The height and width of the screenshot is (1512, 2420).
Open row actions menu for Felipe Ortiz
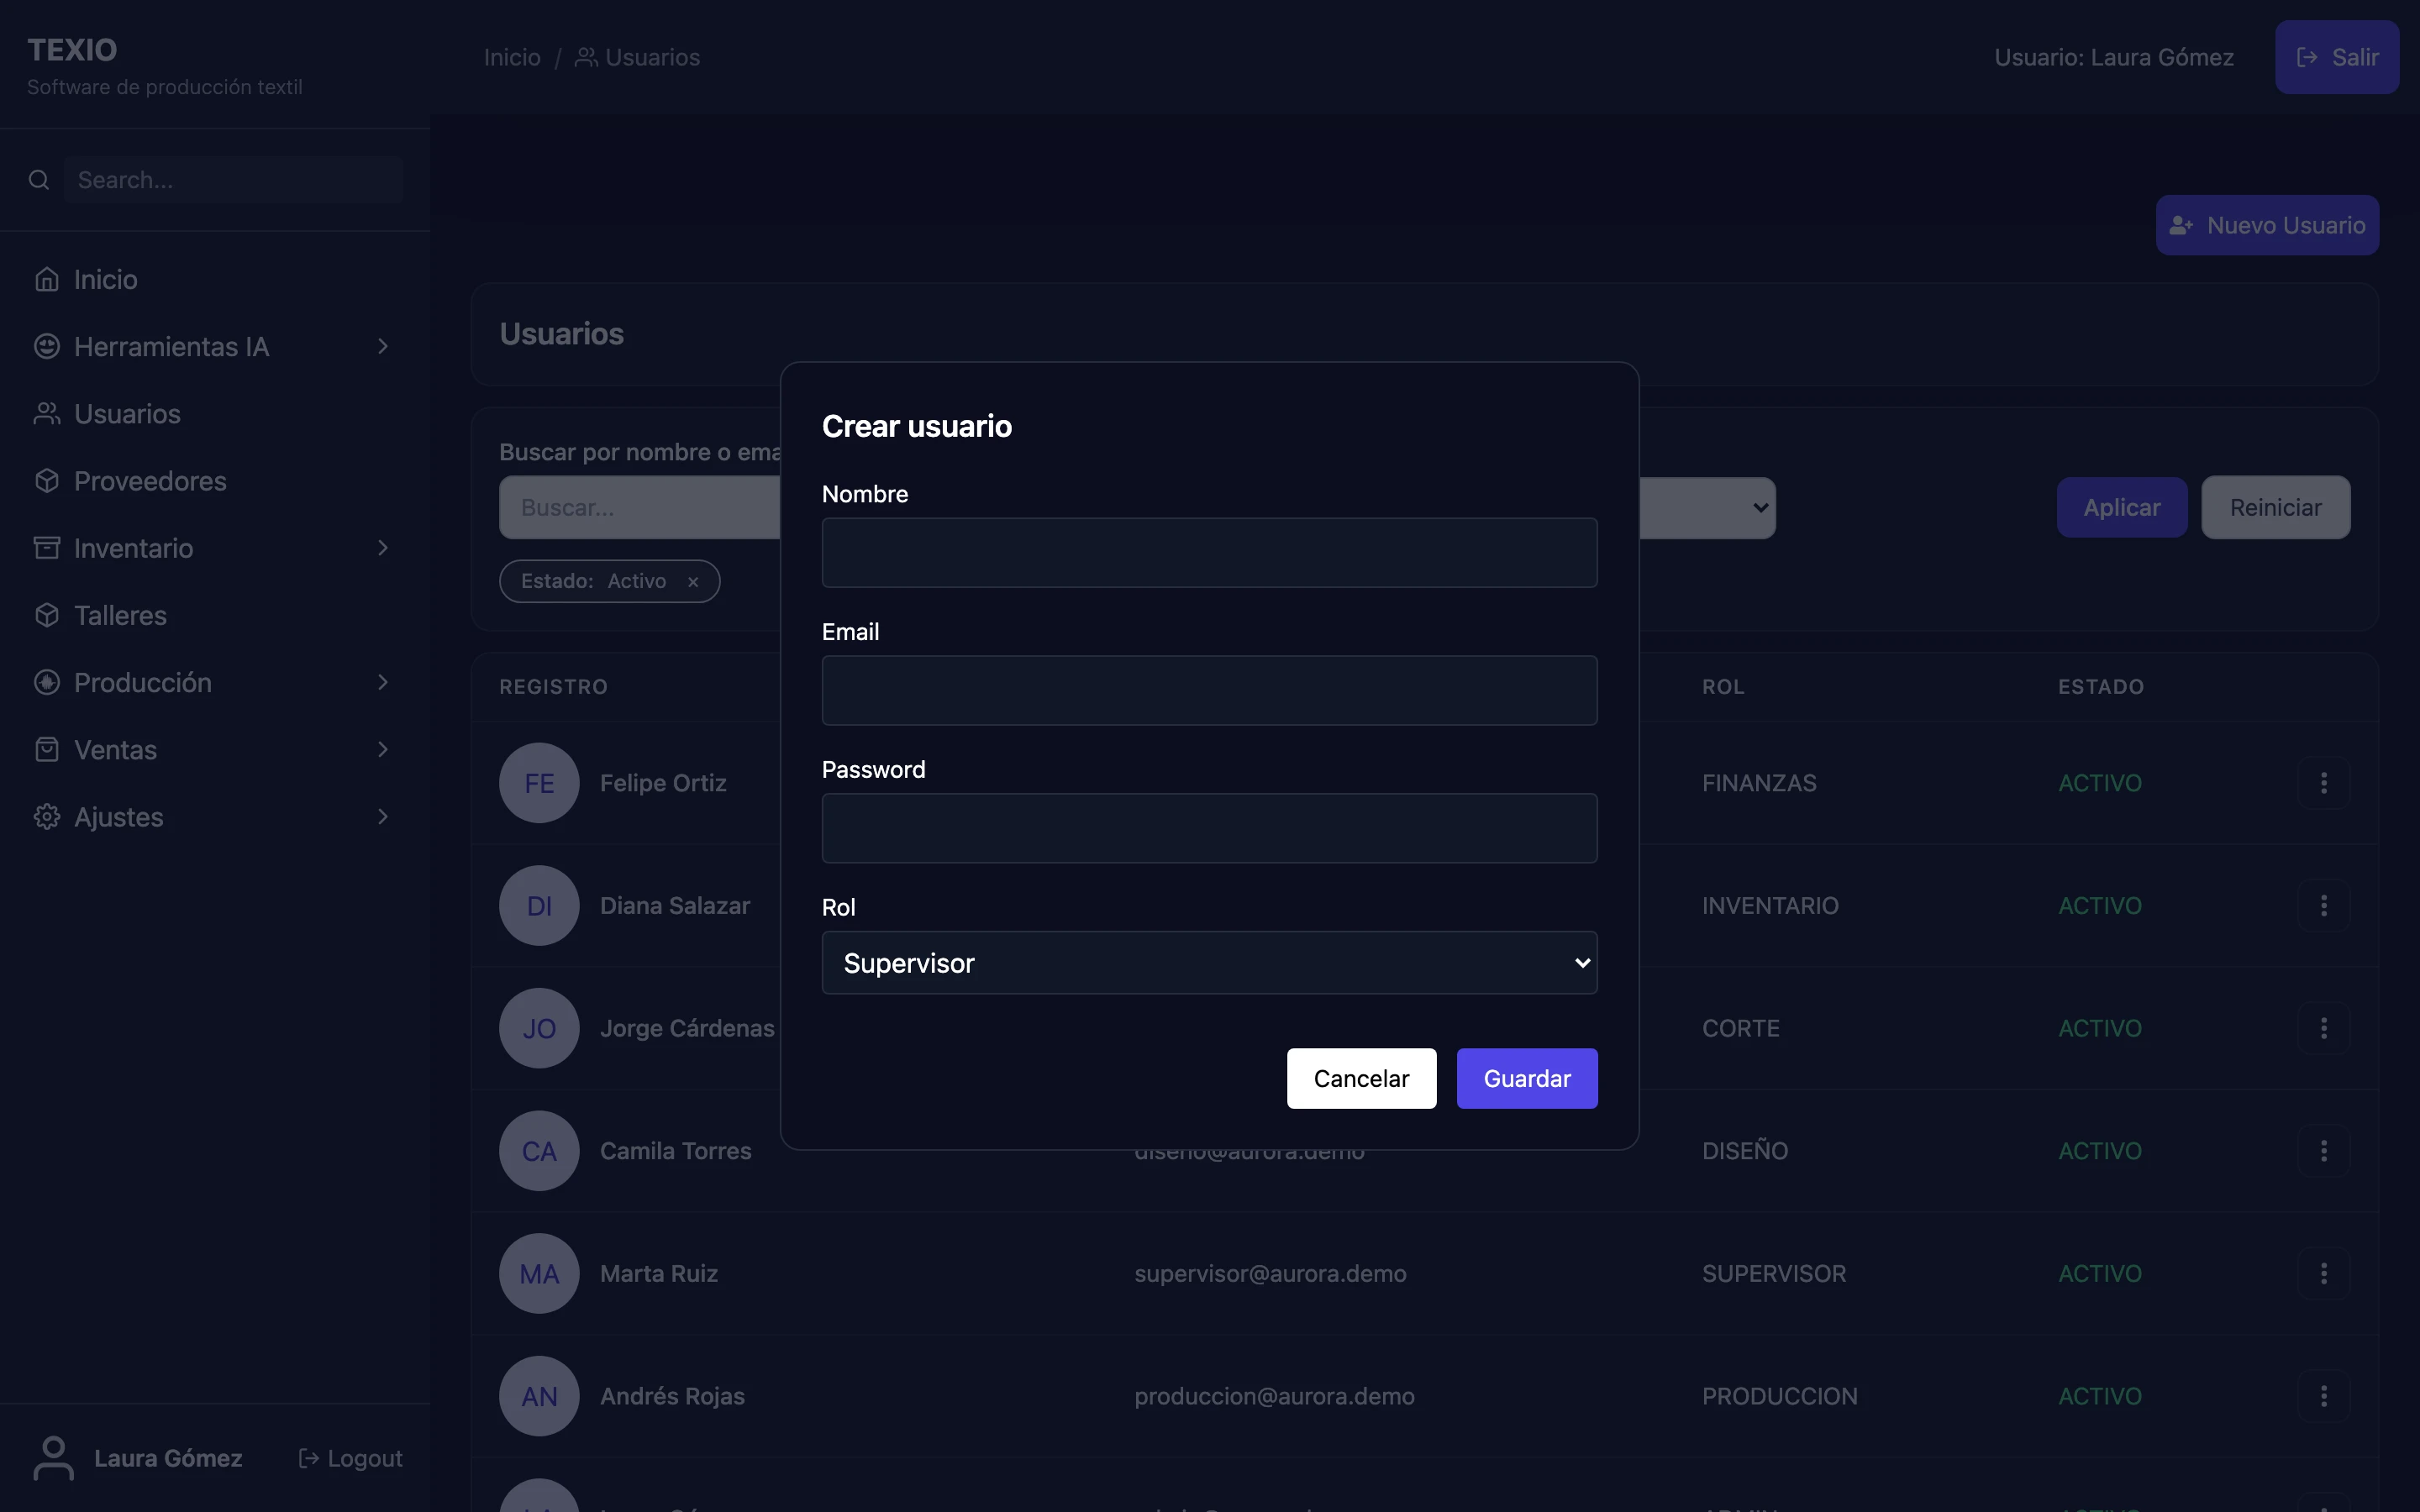click(2323, 783)
